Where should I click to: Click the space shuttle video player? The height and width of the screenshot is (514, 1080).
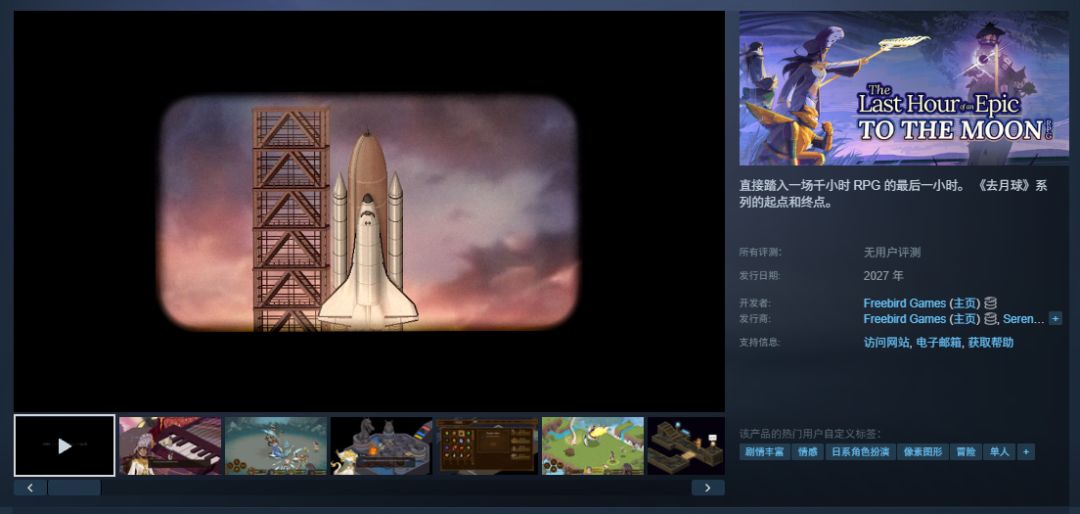pos(369,212)
